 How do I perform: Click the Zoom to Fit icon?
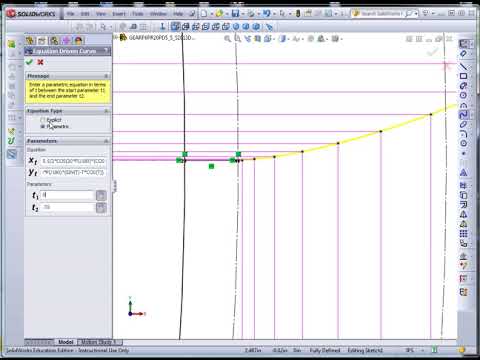pos(228,39)
